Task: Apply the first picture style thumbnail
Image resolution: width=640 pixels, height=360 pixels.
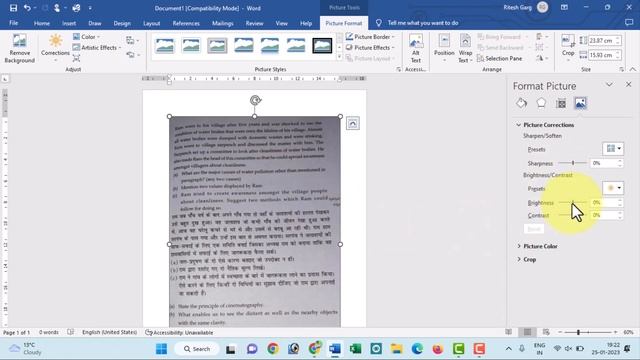Action: click(165, 45)
